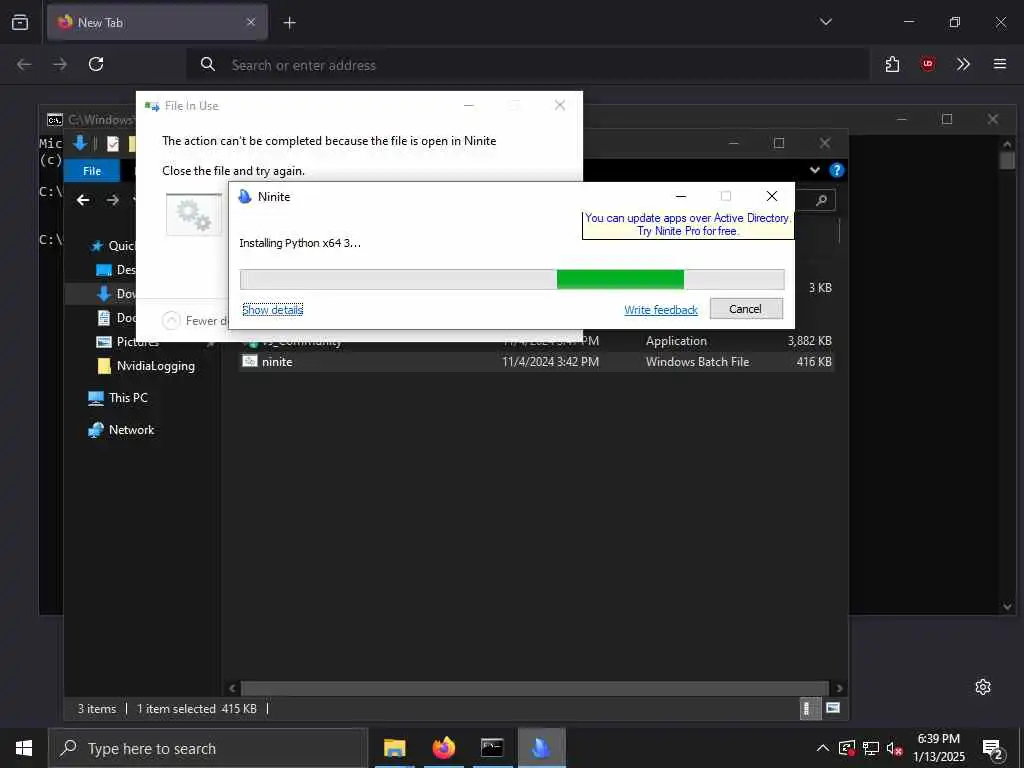Open the Write feedback link
The width and height of the screenshot is (1024, 768).
click(x=660, y=310)
